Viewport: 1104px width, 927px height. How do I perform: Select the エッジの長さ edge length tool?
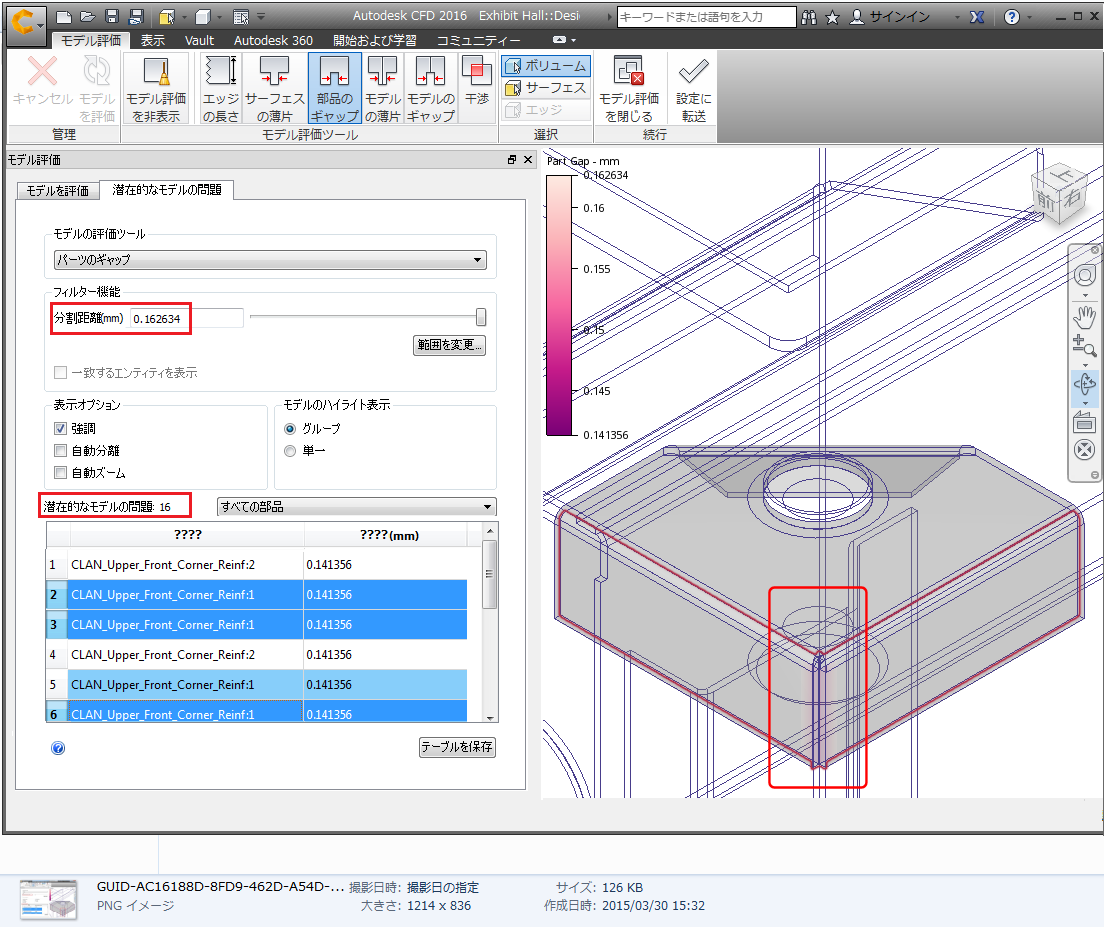[x=220, y=89]
